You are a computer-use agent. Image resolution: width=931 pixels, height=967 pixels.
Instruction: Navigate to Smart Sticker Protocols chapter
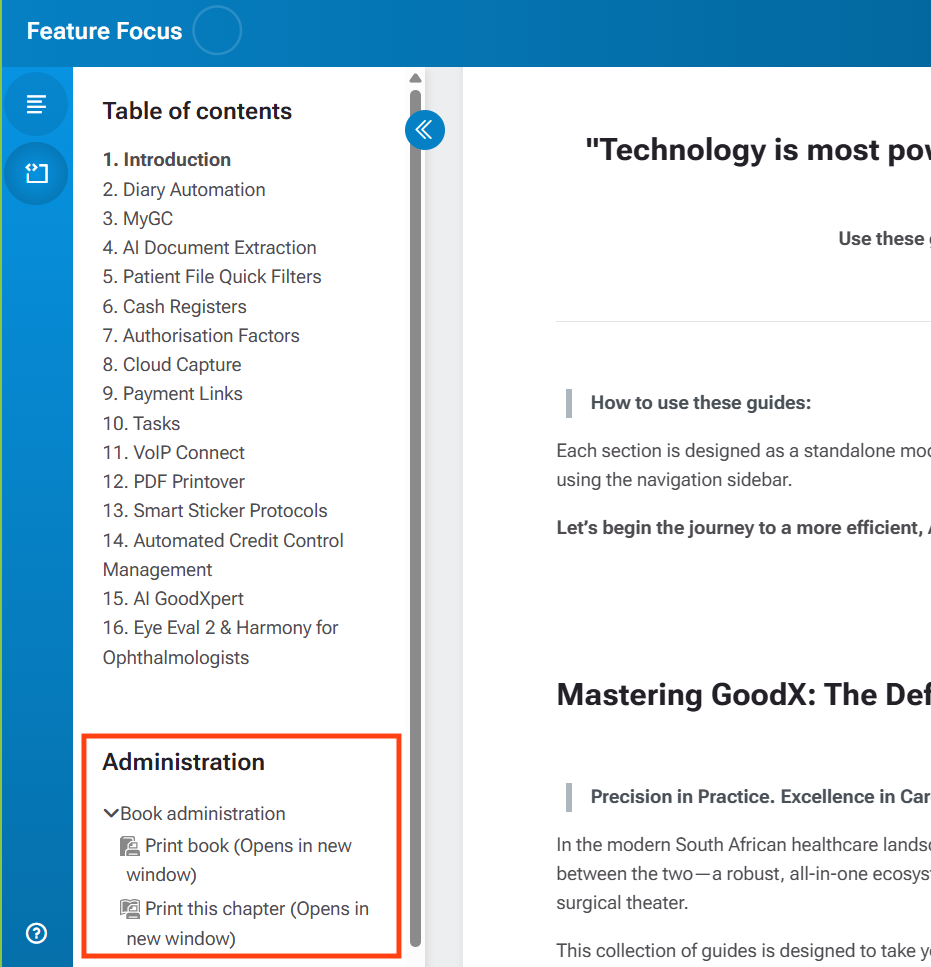tap(215, 511)
